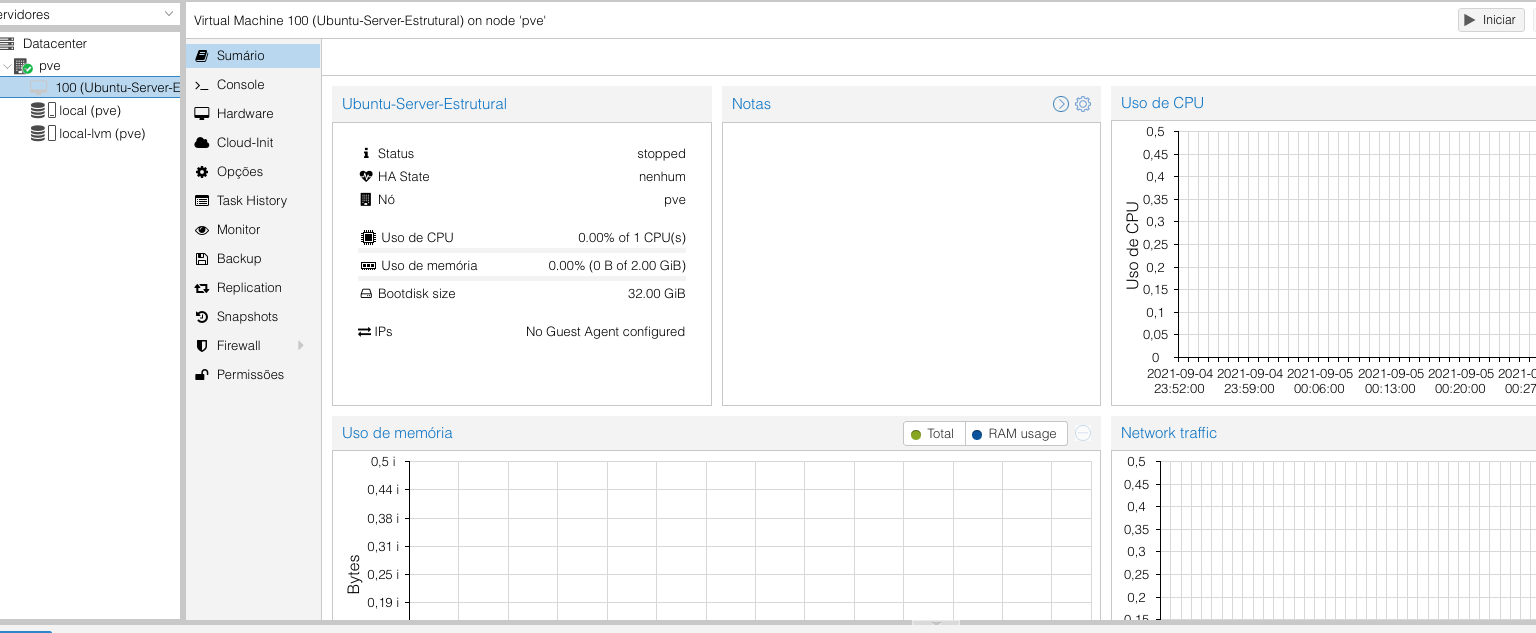Expand the Firewall submenu arrow
1536x633 pixels.
pyautogui.click(x=301, y=346)
